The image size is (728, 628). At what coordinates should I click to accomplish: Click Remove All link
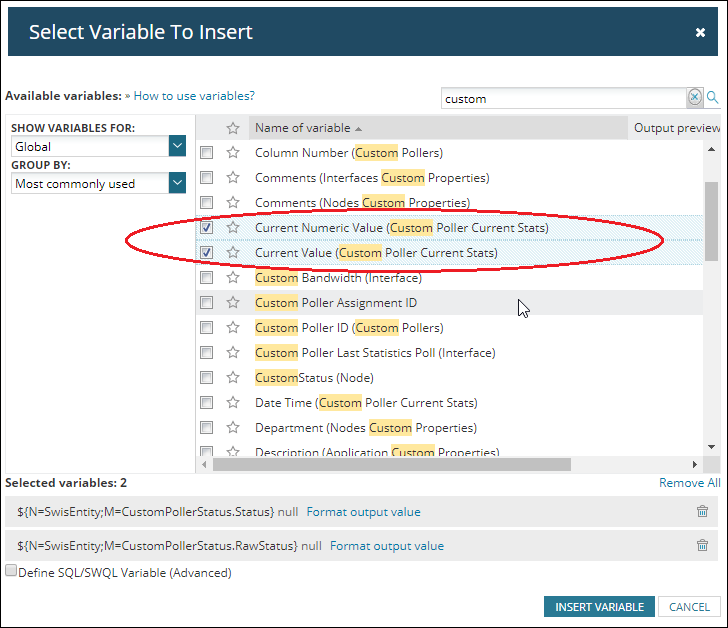689,483
